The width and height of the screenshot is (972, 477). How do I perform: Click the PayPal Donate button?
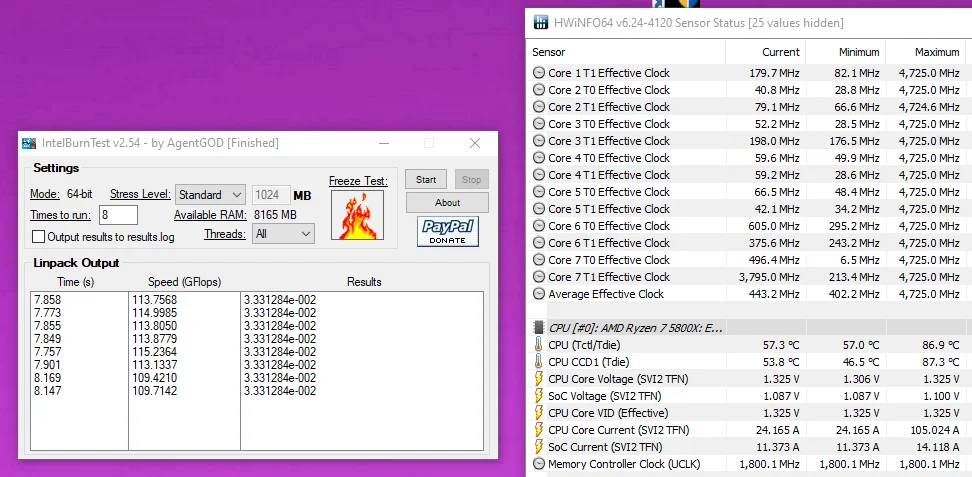point(448,231)
